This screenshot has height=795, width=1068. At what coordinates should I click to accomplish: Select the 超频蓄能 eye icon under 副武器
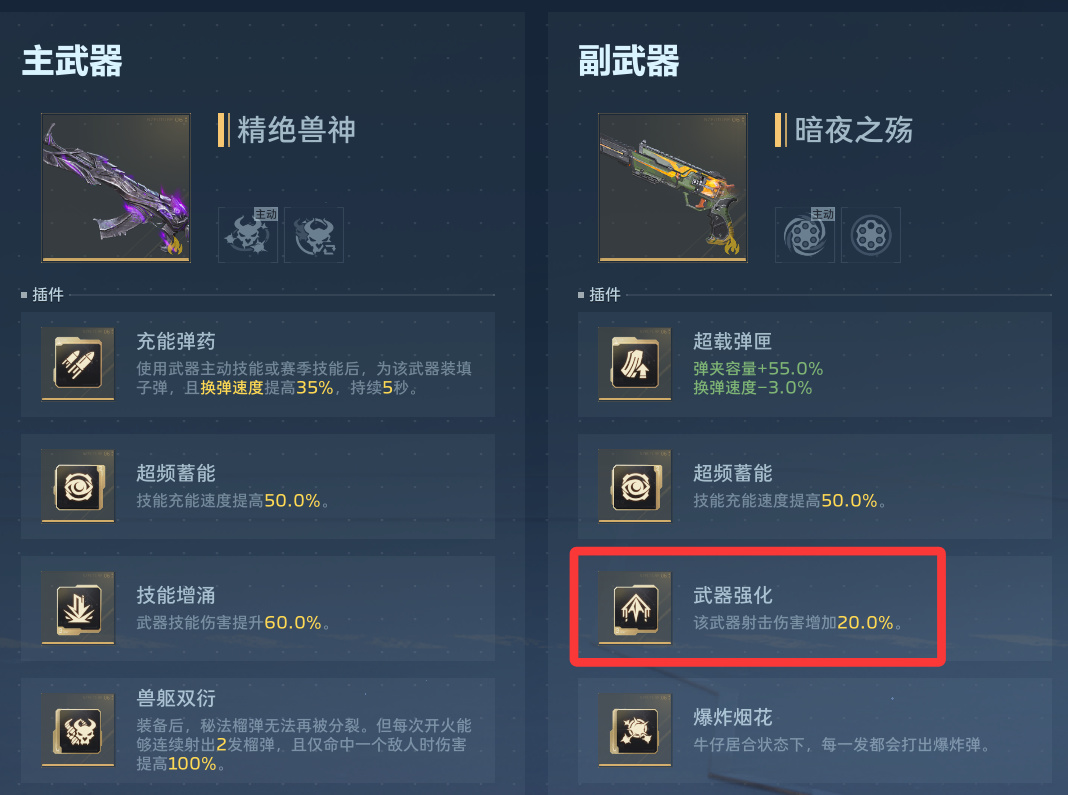point(635,486)
